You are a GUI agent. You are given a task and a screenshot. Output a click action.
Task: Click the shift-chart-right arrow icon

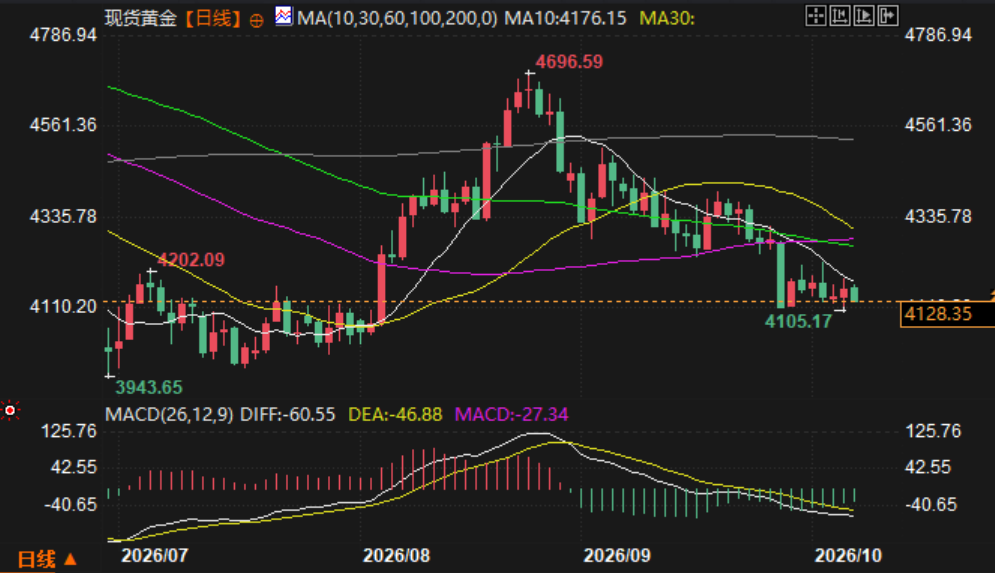[x=888, y=15]
